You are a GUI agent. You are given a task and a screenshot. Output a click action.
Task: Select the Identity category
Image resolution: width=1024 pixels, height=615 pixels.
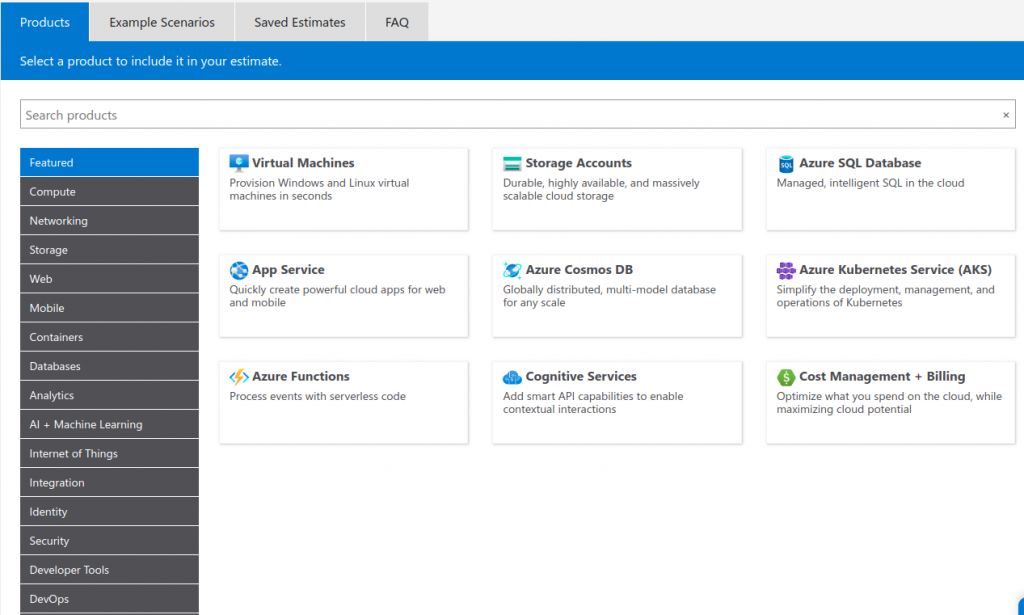tap(109, 512)
